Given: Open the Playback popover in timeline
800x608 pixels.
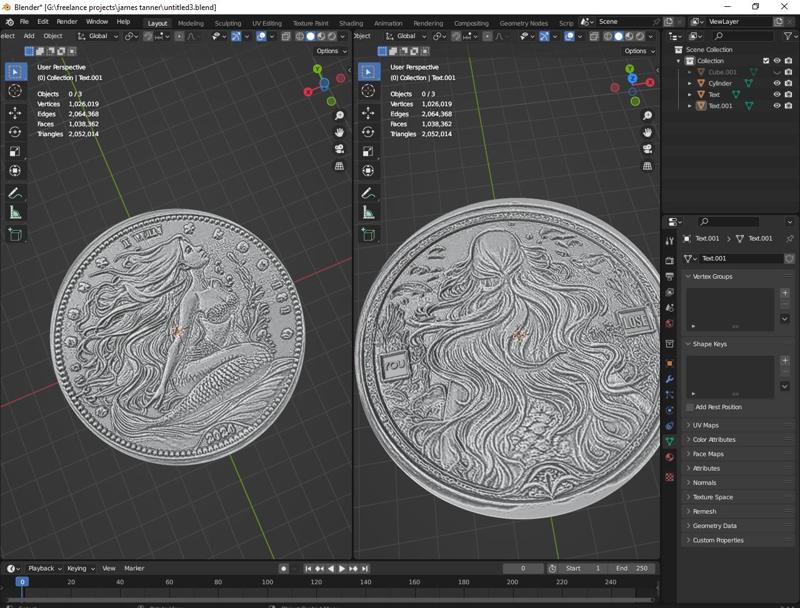Looking at the screenshot, I should click(43, 568).
